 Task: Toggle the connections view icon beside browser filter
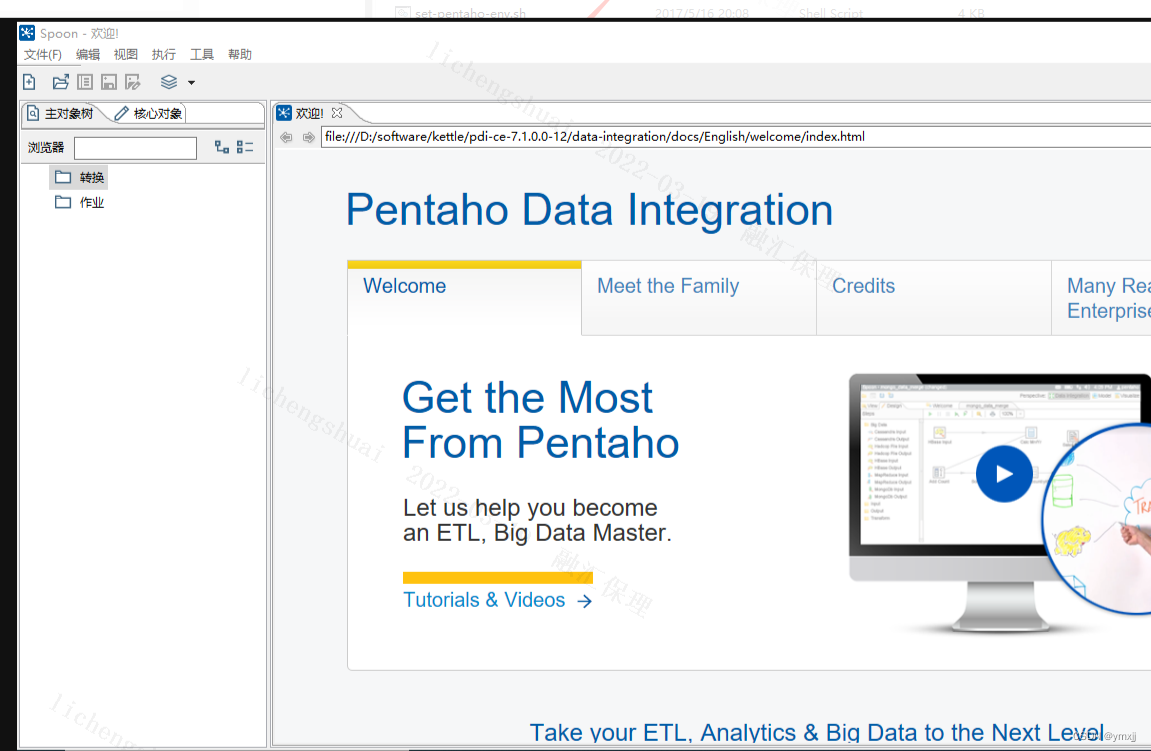point(222,146)
